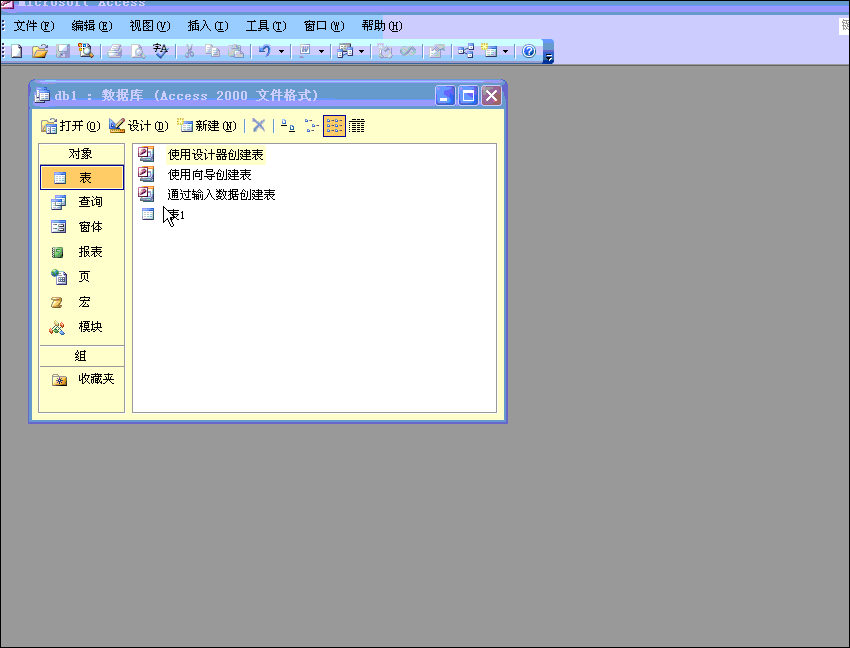850x648 pixels.
Task: Open the Relationships window icon
Action: 466,52
